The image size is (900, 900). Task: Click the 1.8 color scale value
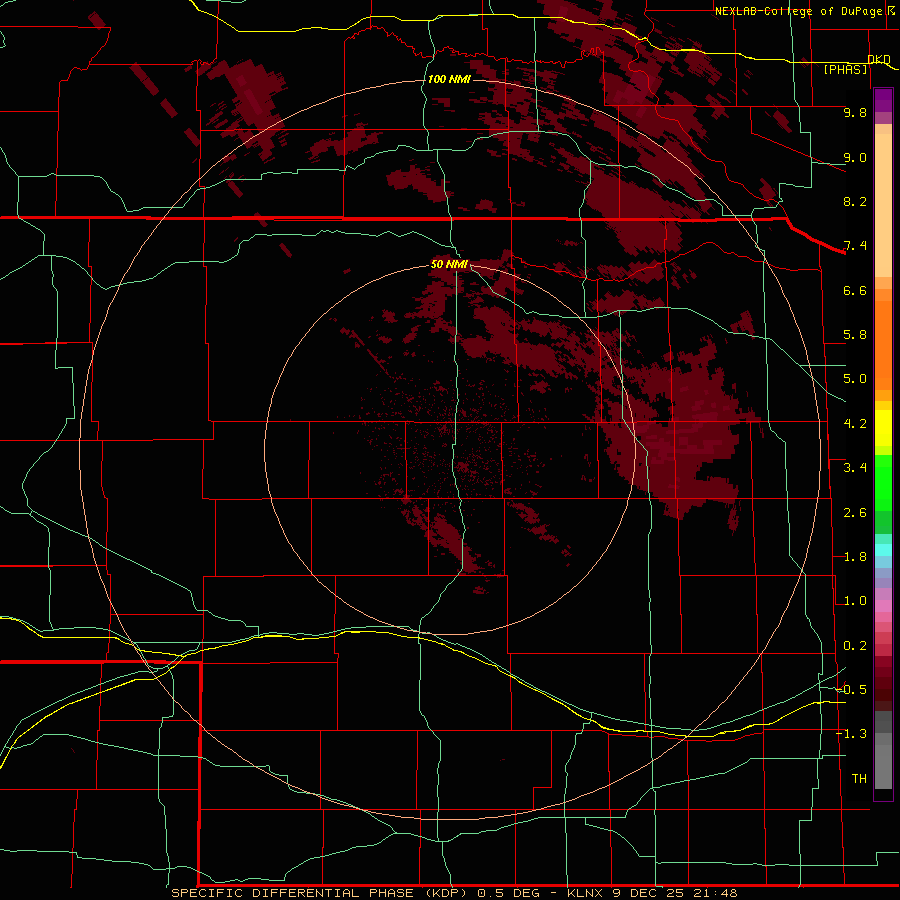(855, 557)
